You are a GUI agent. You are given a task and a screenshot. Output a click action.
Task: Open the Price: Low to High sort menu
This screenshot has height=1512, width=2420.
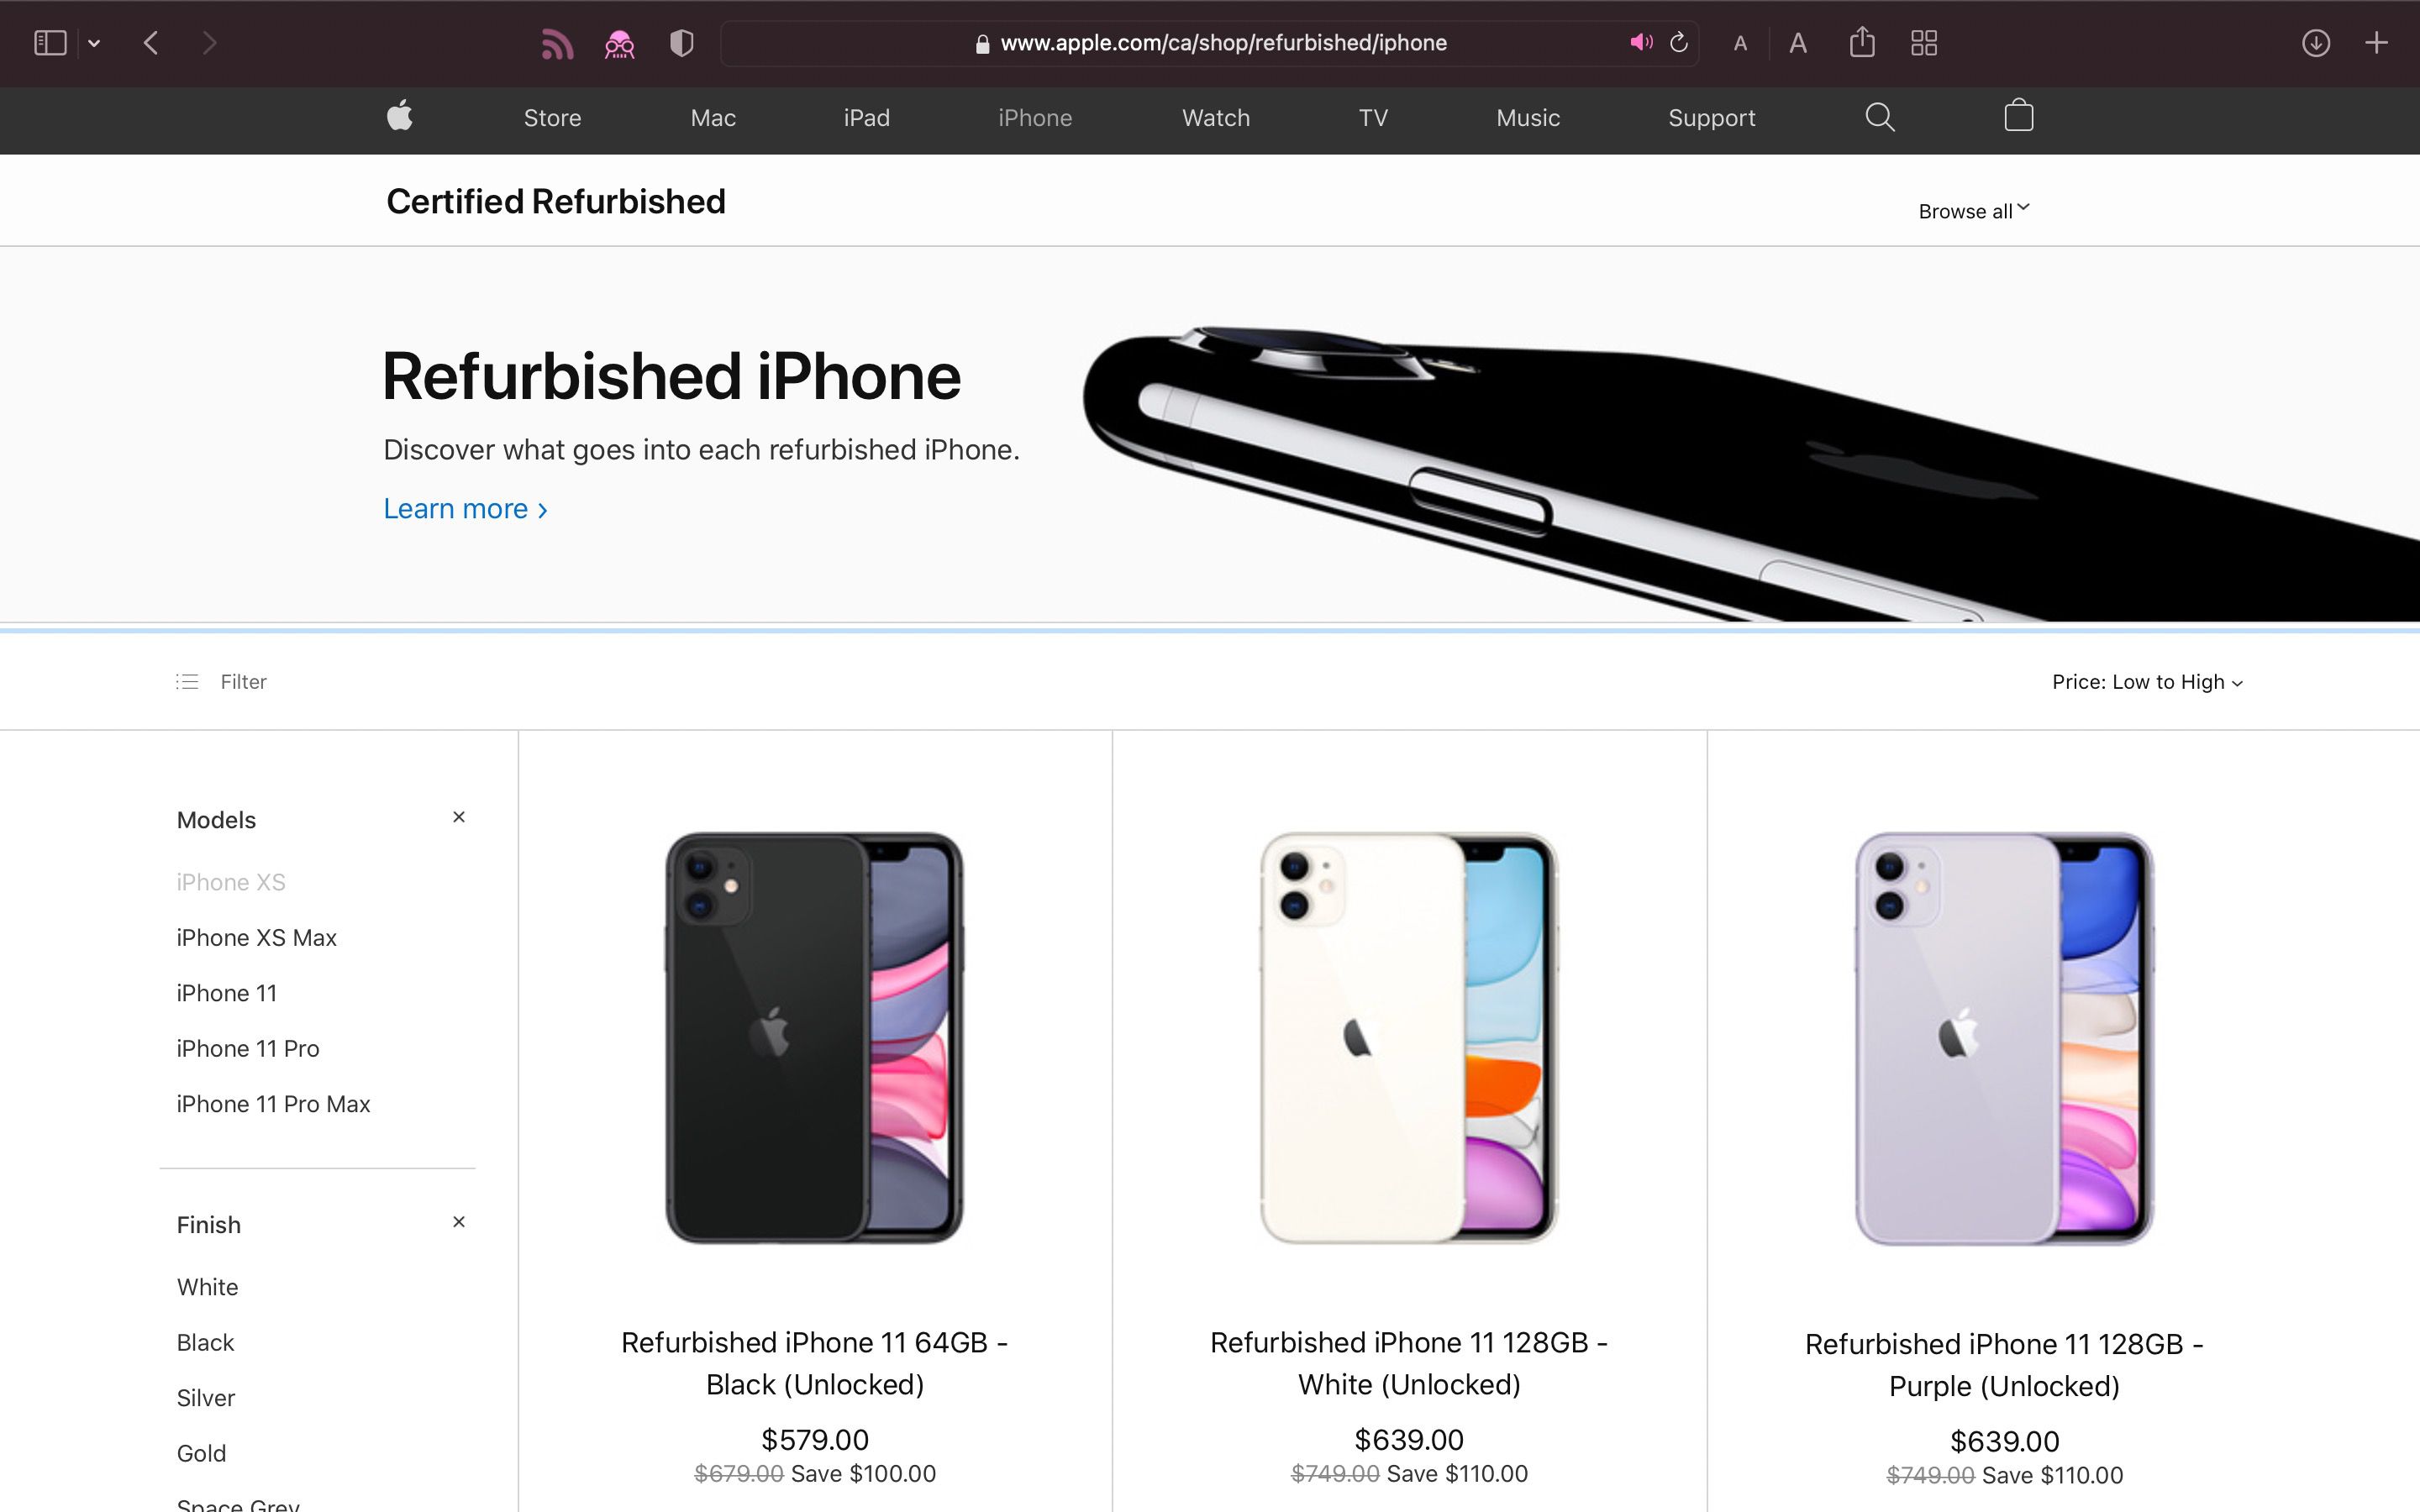click(2146, 682)
